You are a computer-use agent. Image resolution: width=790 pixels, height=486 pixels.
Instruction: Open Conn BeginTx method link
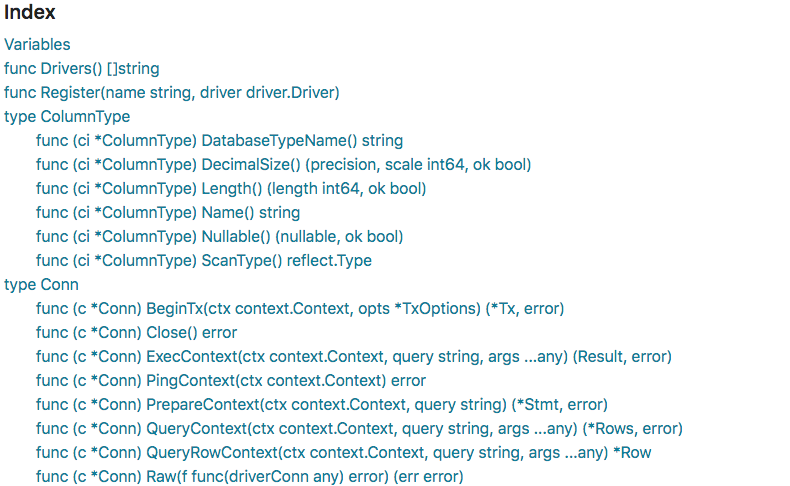point(300,309)
